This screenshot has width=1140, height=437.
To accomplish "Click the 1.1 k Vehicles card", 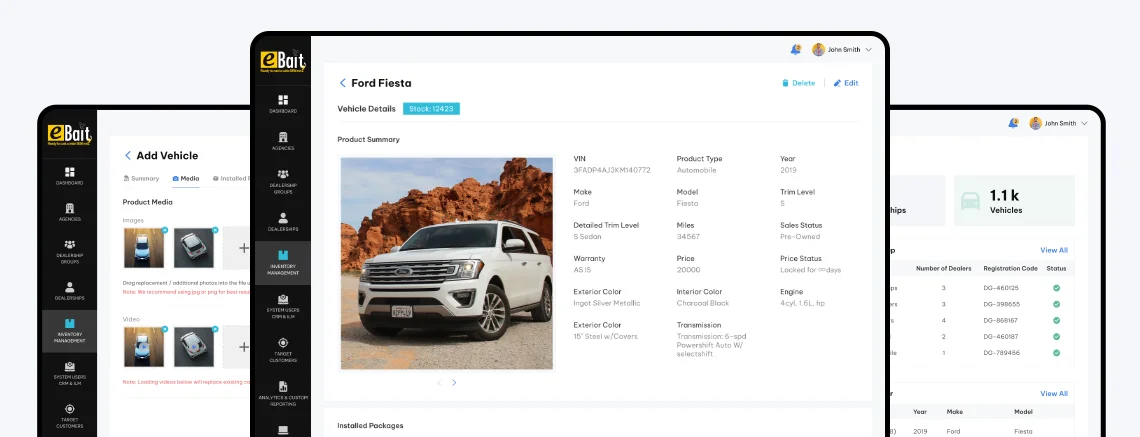I will click(x=1014, y=201).
